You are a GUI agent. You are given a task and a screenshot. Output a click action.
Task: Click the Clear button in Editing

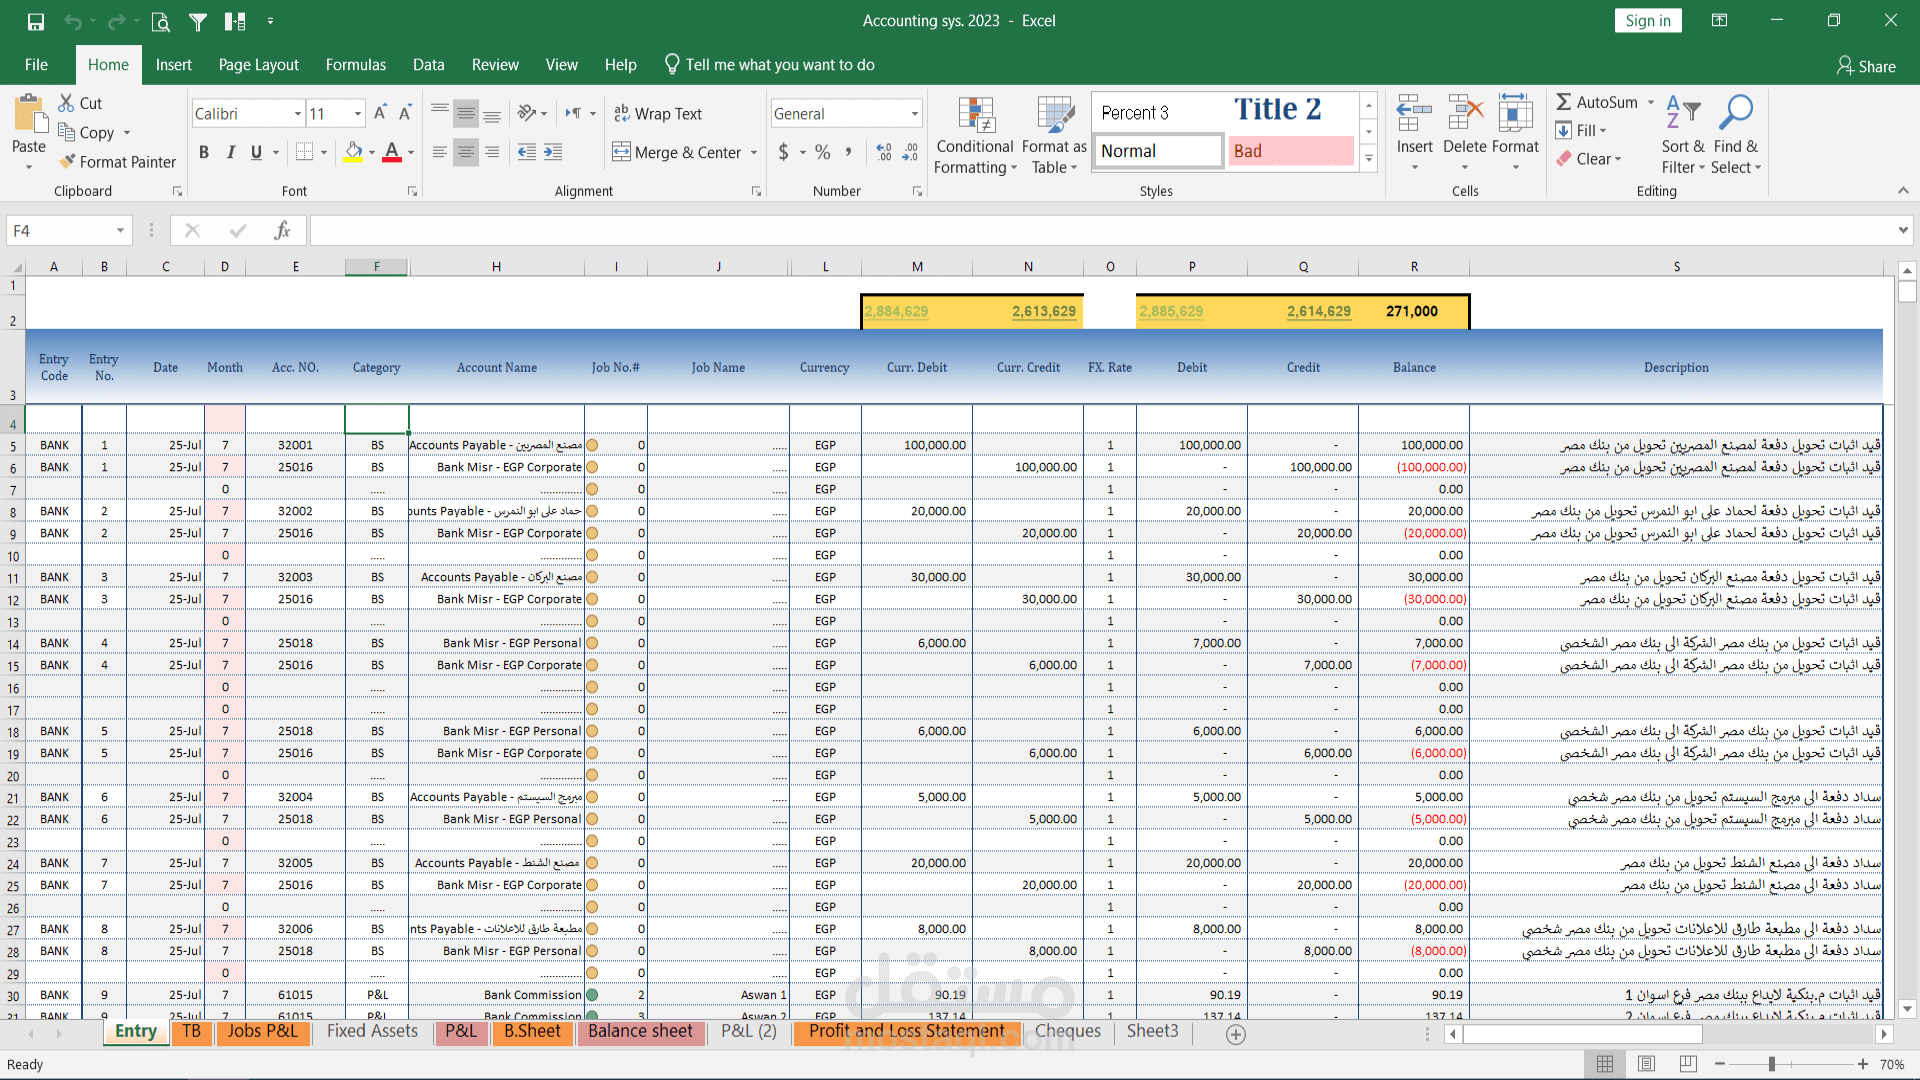[x=1589, y=159]
